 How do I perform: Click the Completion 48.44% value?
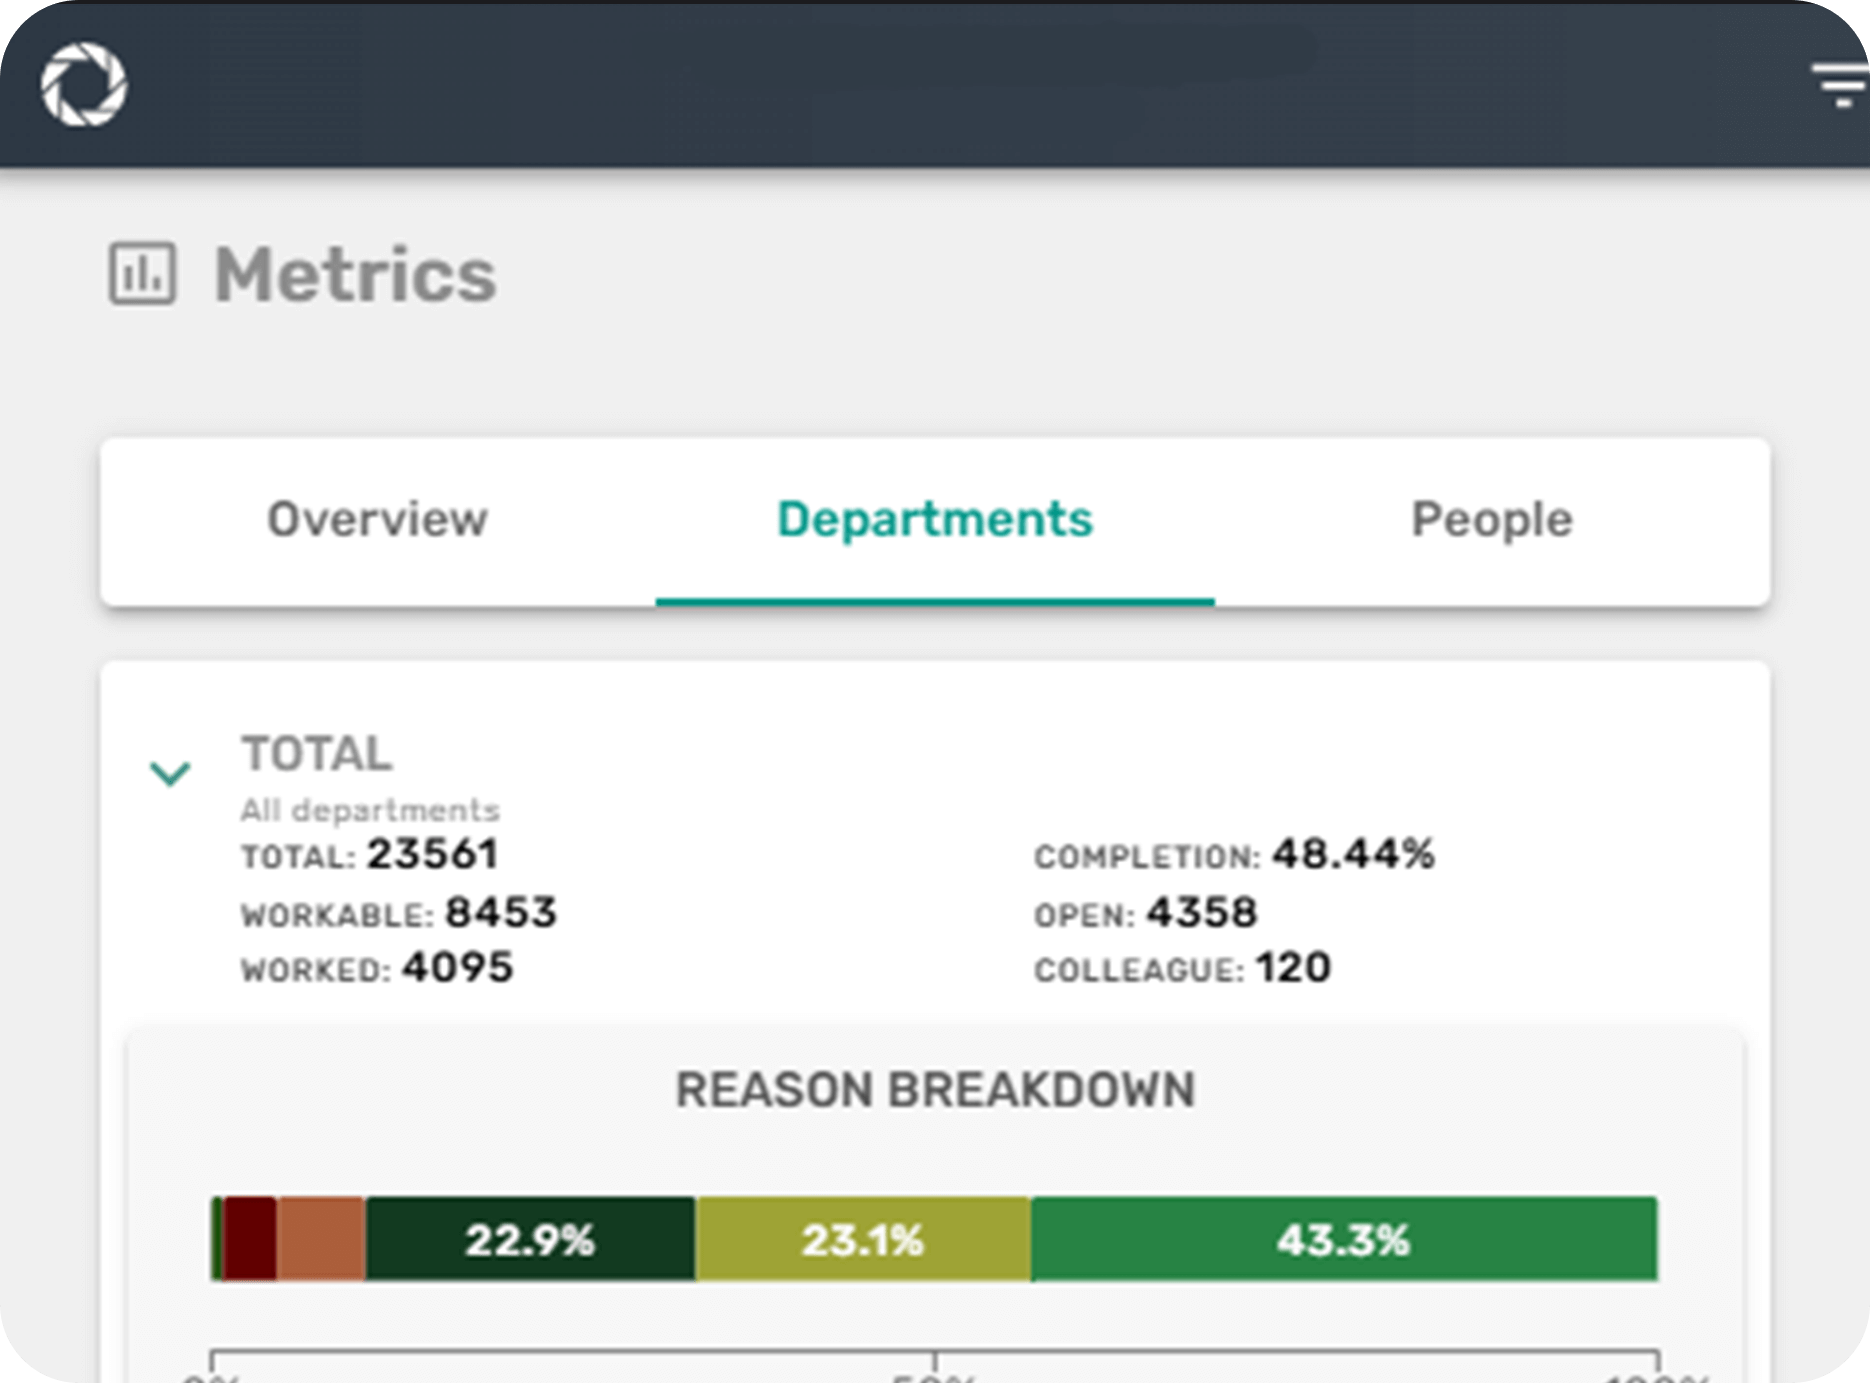[1353, 855]
